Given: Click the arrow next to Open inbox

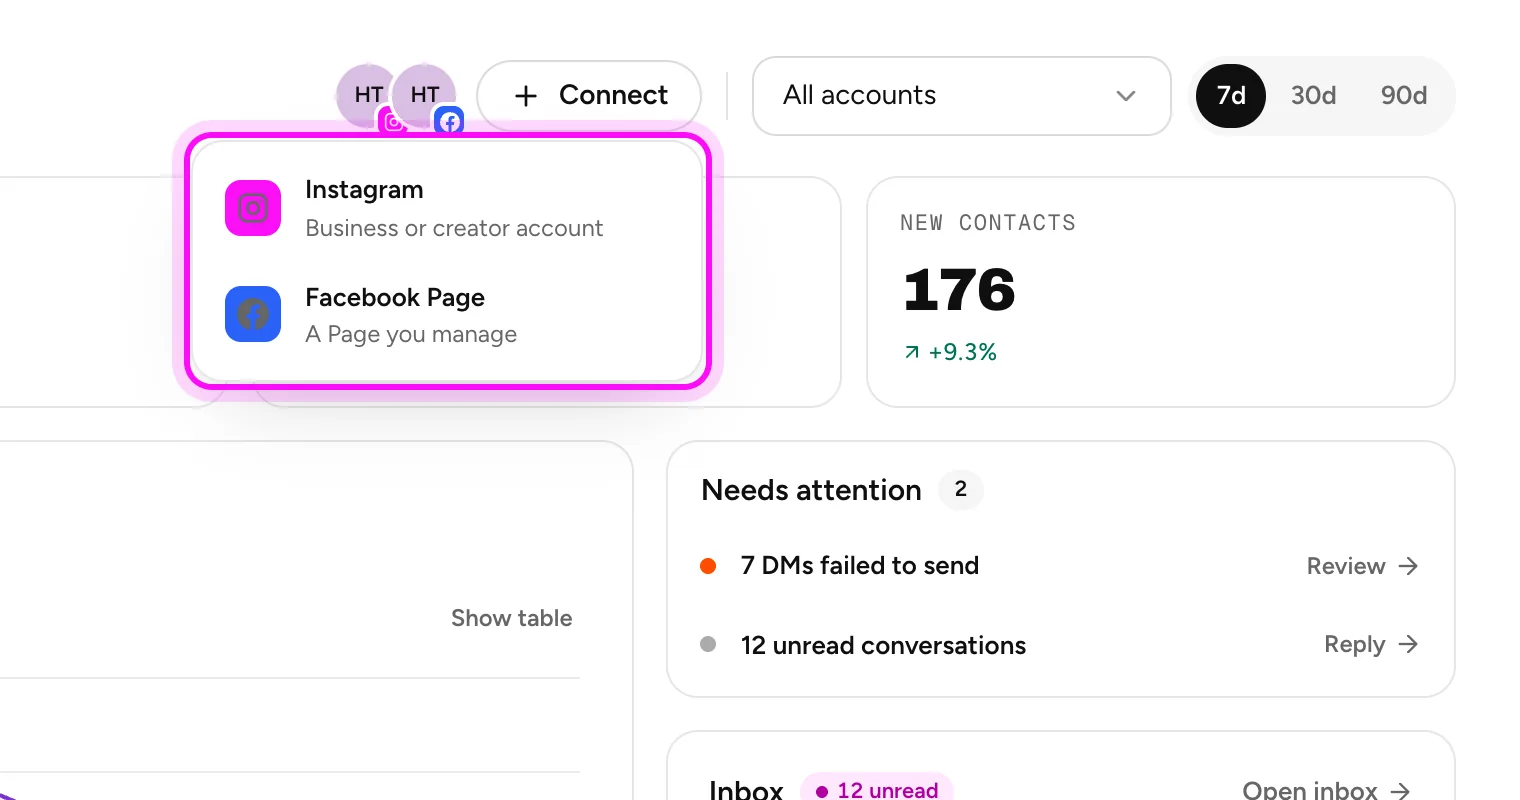Looking at the screenshot, I should point(1401,790).
